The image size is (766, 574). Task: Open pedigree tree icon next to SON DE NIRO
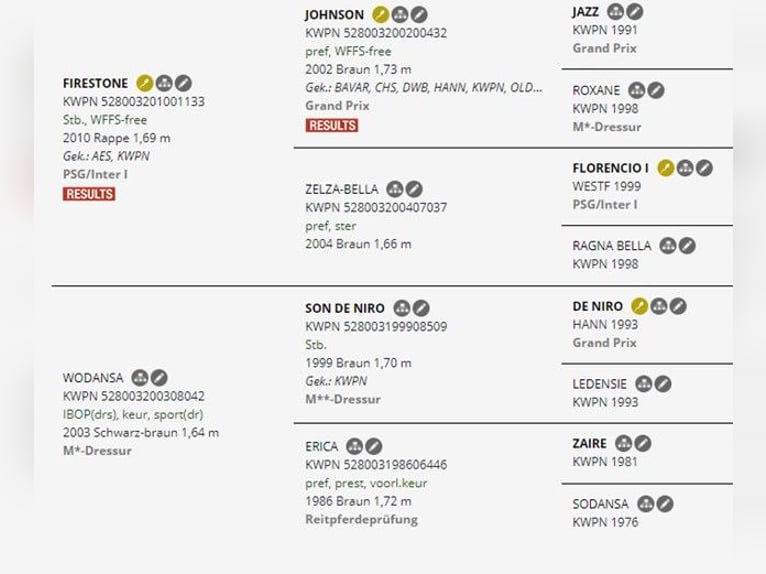point(402,308)
